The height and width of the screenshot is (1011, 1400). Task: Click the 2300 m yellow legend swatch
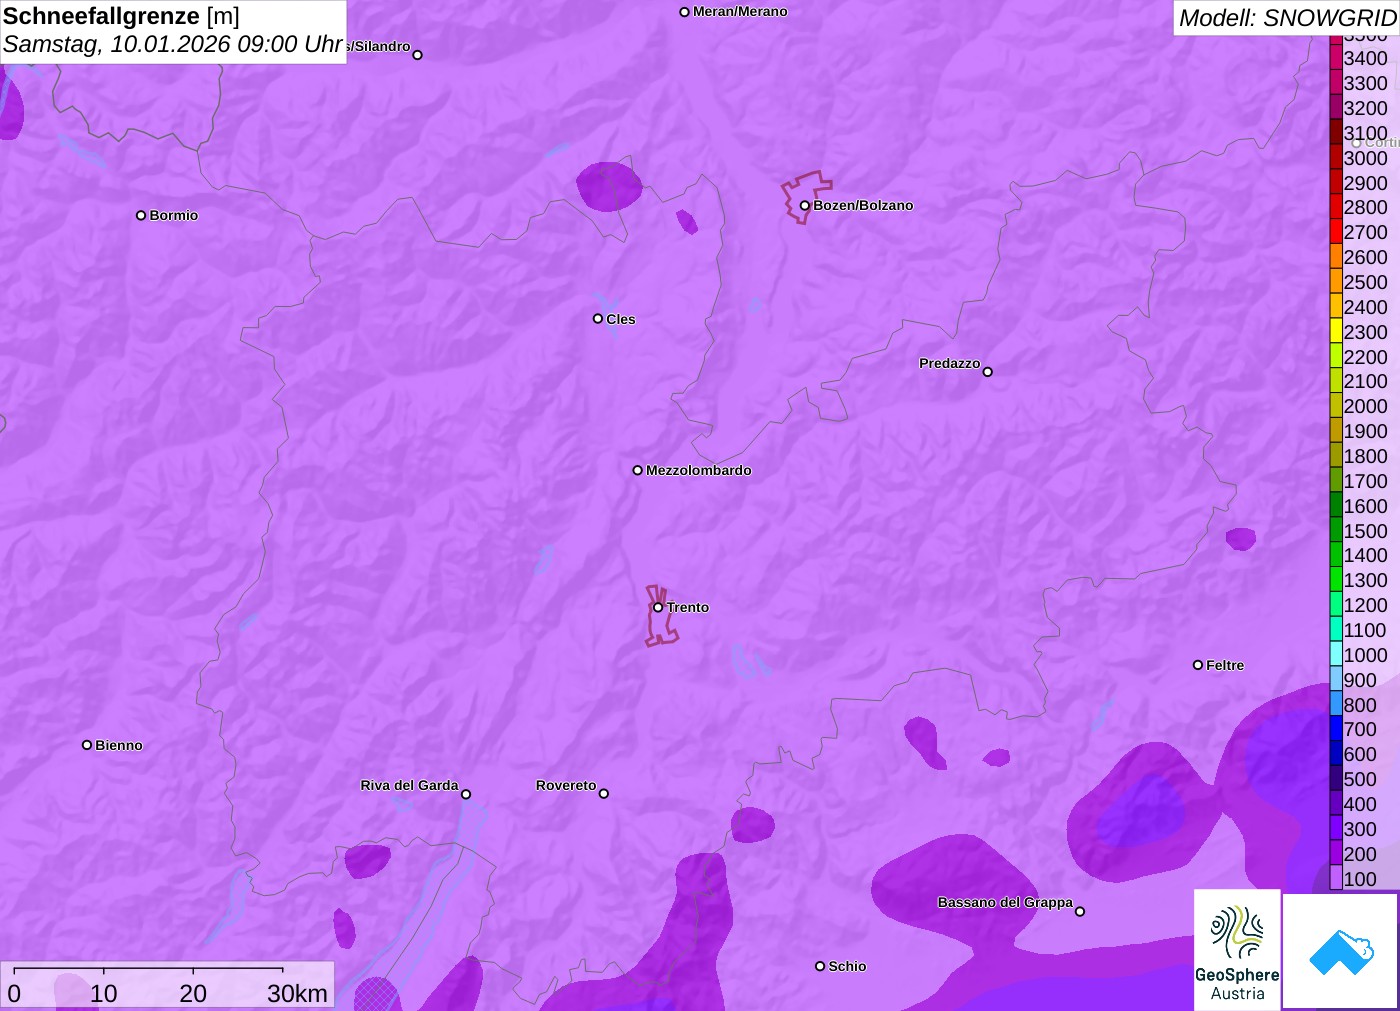click(1336, 332)
